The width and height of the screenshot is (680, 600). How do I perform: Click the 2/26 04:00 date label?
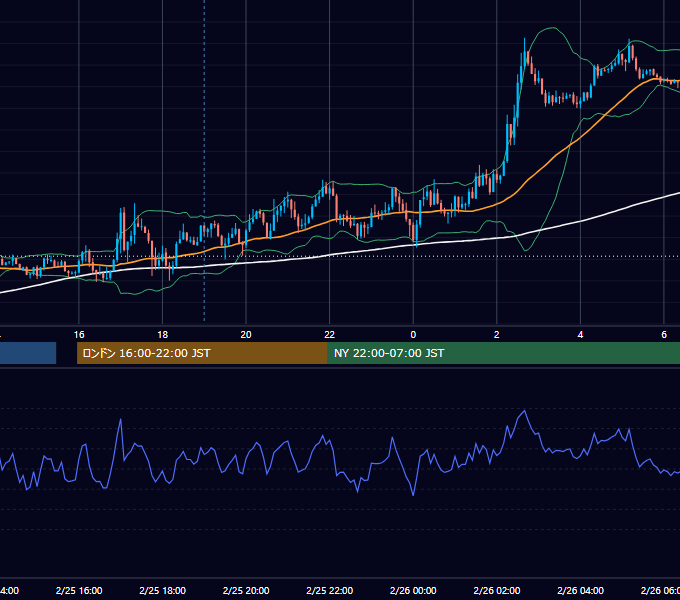pyautogui.click(x=580, y=590)
